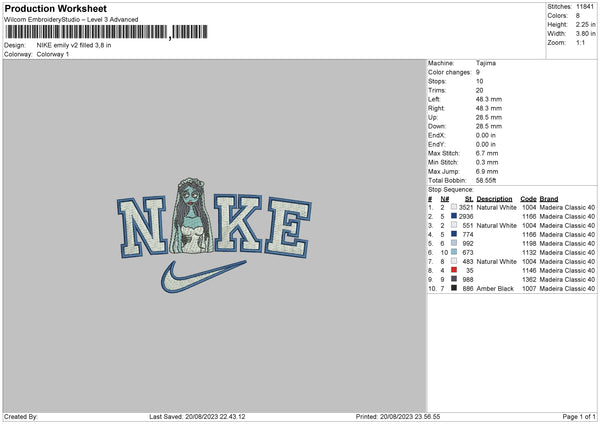Click the letter N in the design

[142, 226]
